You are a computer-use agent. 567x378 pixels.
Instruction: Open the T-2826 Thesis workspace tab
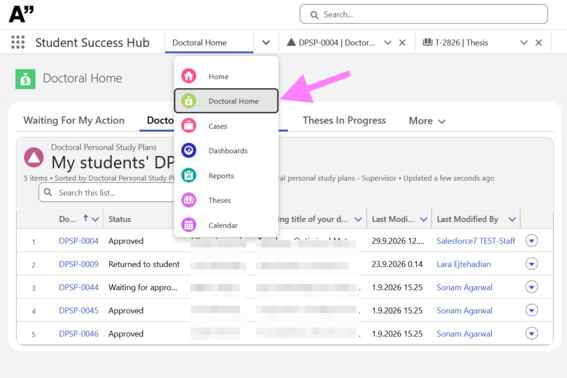456,42
